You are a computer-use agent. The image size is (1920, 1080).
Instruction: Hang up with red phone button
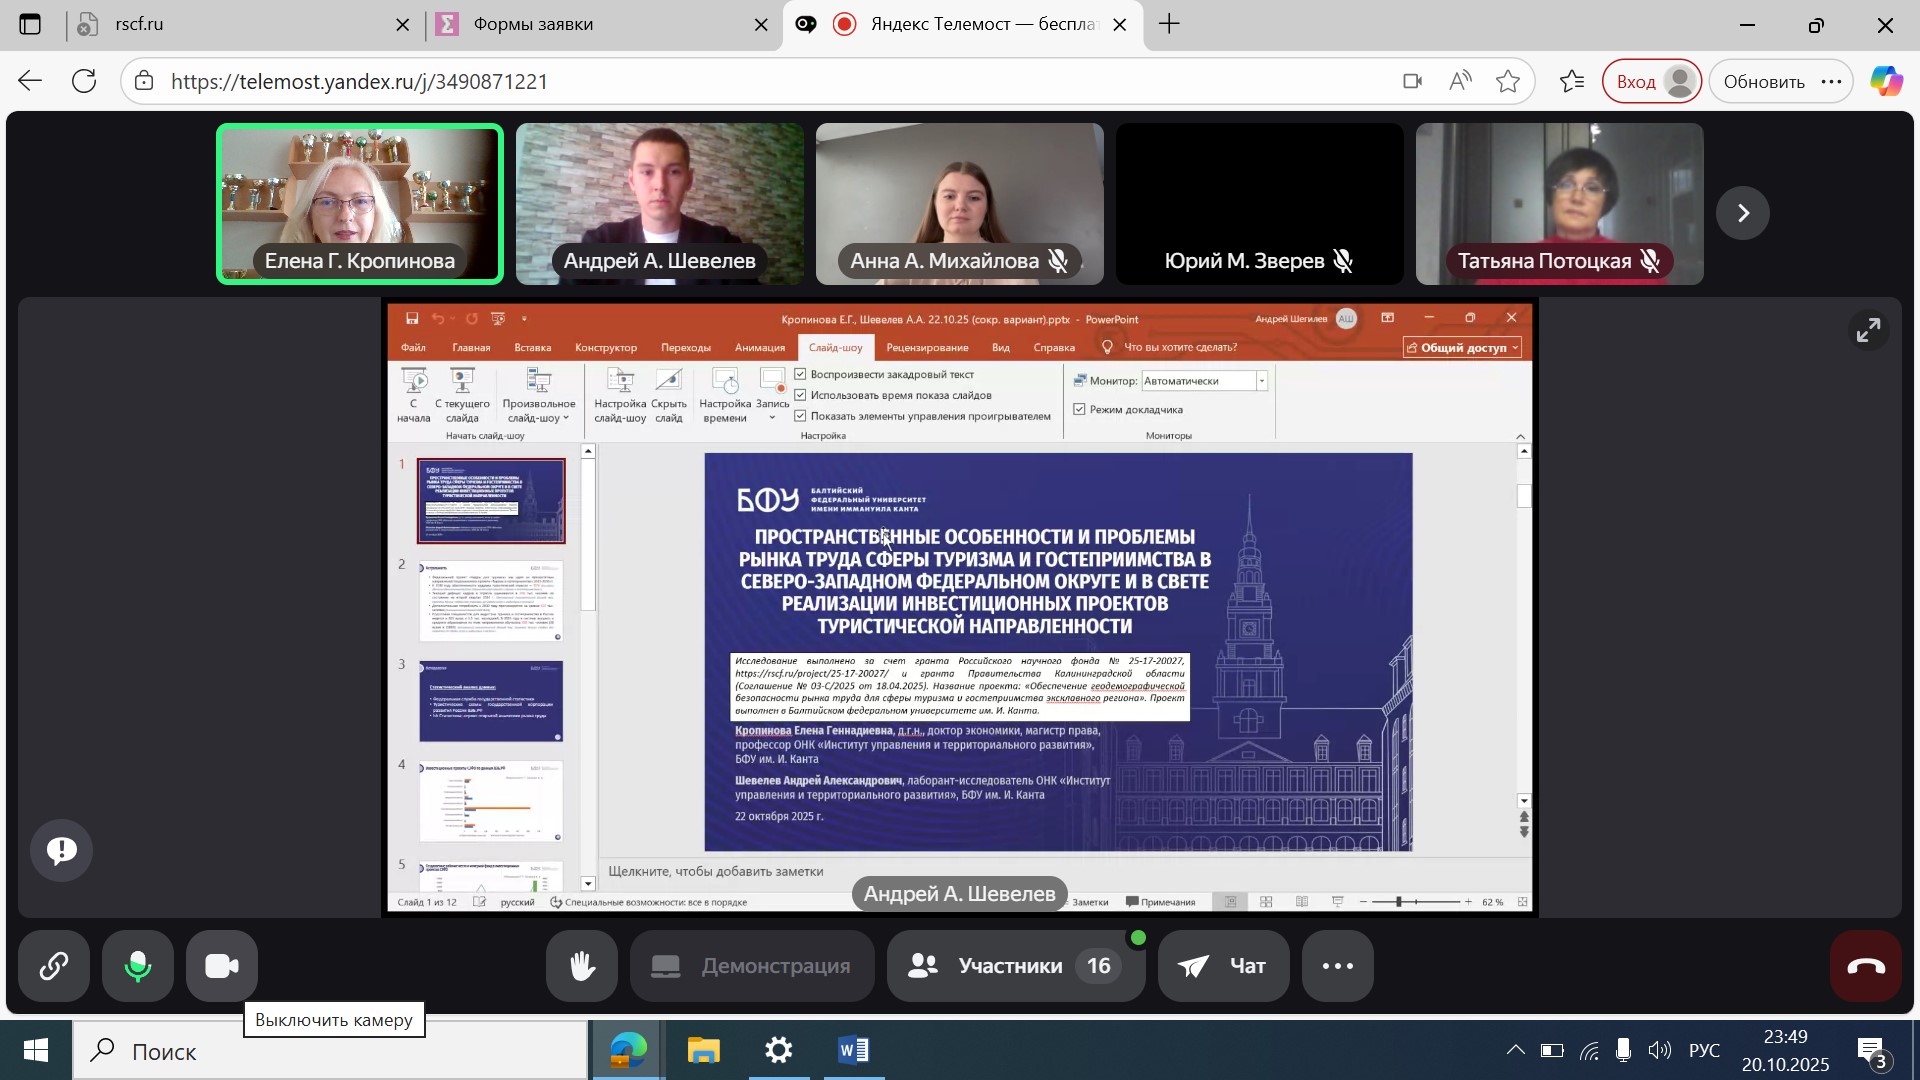coord(1865,966)
